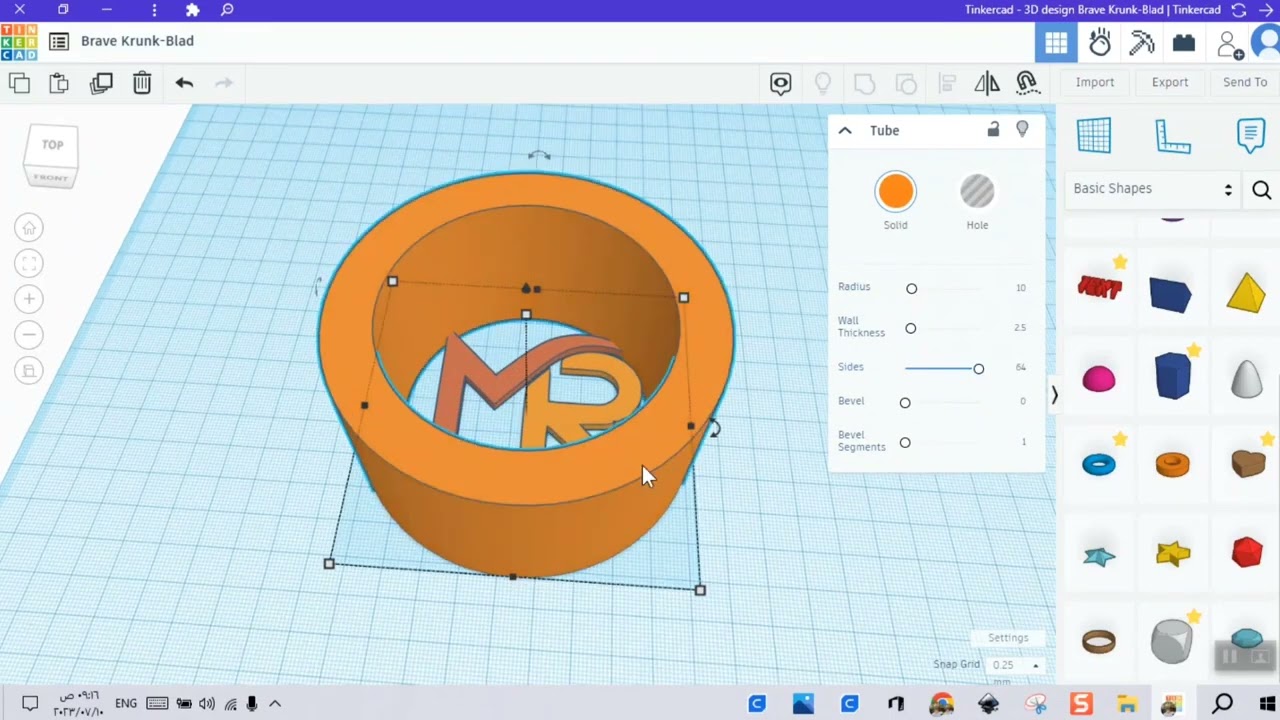
Task: Add a Workplane tool
Action: [1094, 135]
